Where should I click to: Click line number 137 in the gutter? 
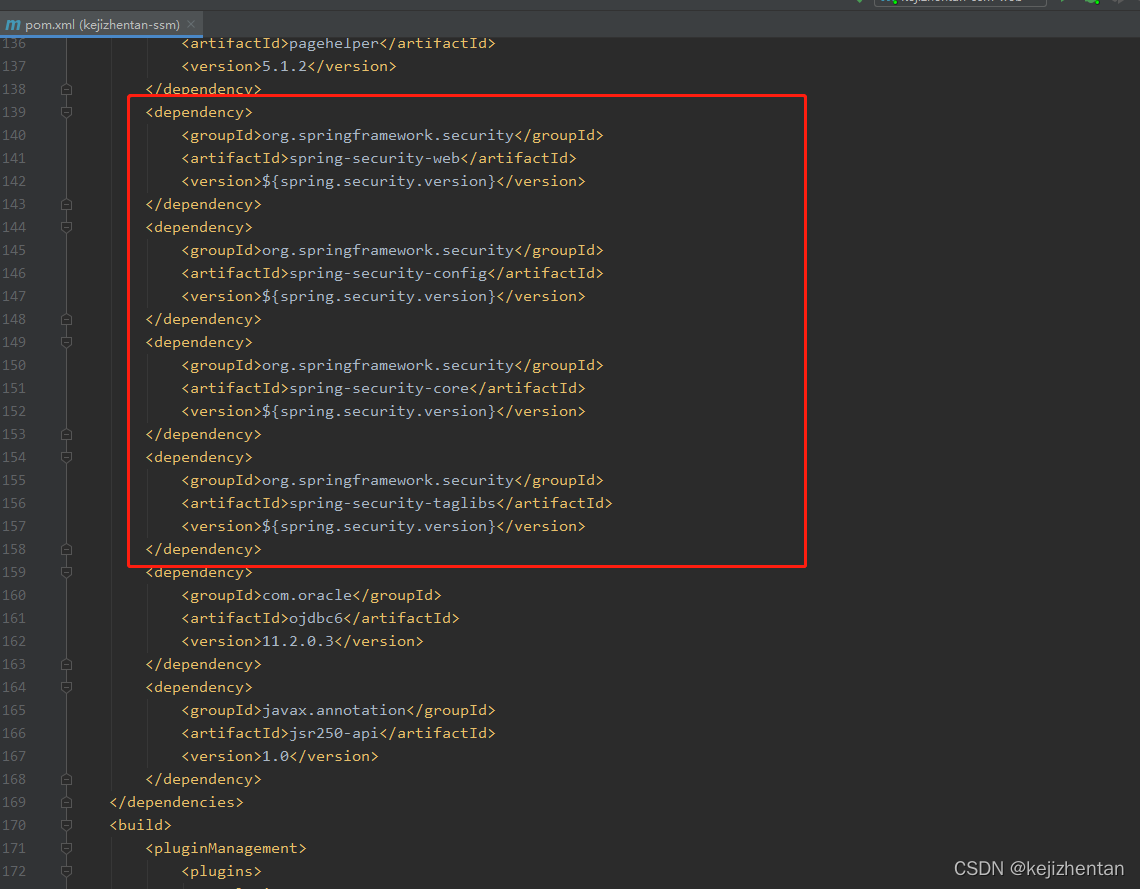[x=14, y=66]
